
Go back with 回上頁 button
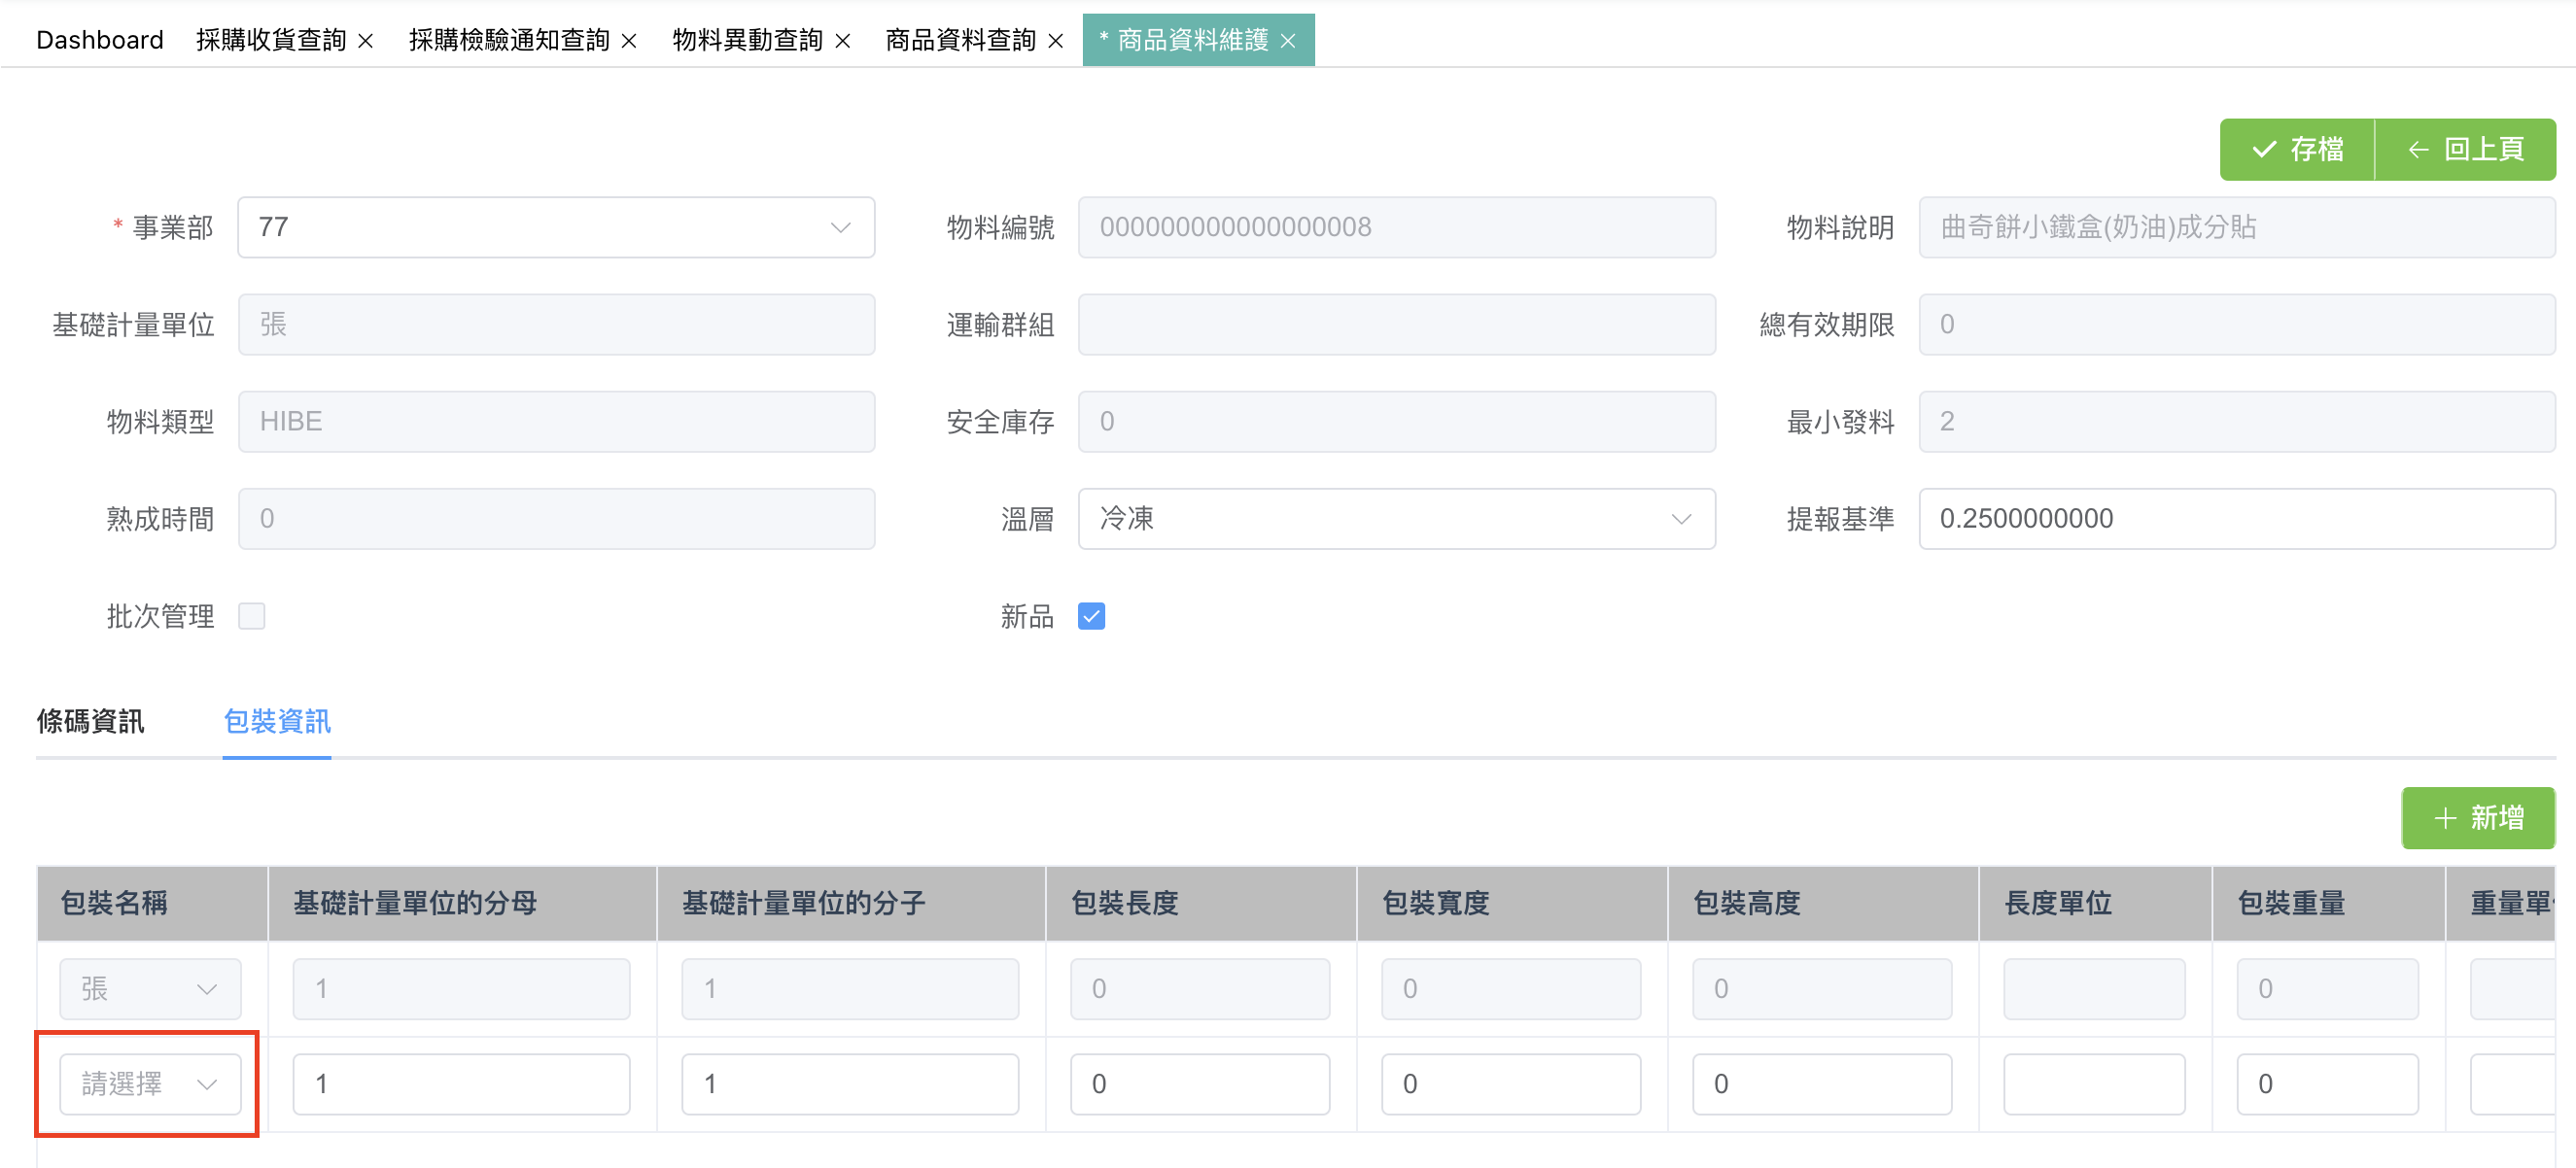coord(2466,149)
